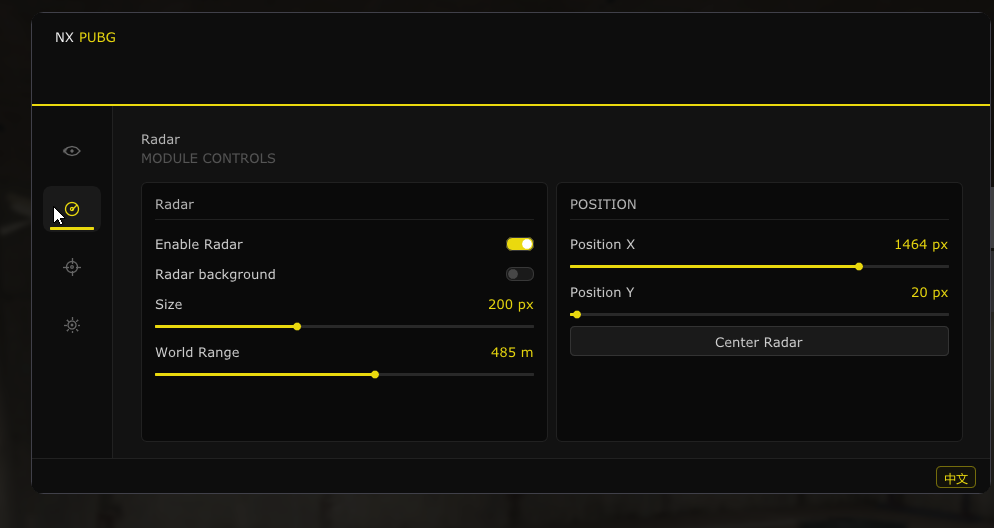The width and height of the screenshot is (994, 528).
Task: Click the MODULE CONTROLS subtitle text
Action: click(x=208, y=158)
